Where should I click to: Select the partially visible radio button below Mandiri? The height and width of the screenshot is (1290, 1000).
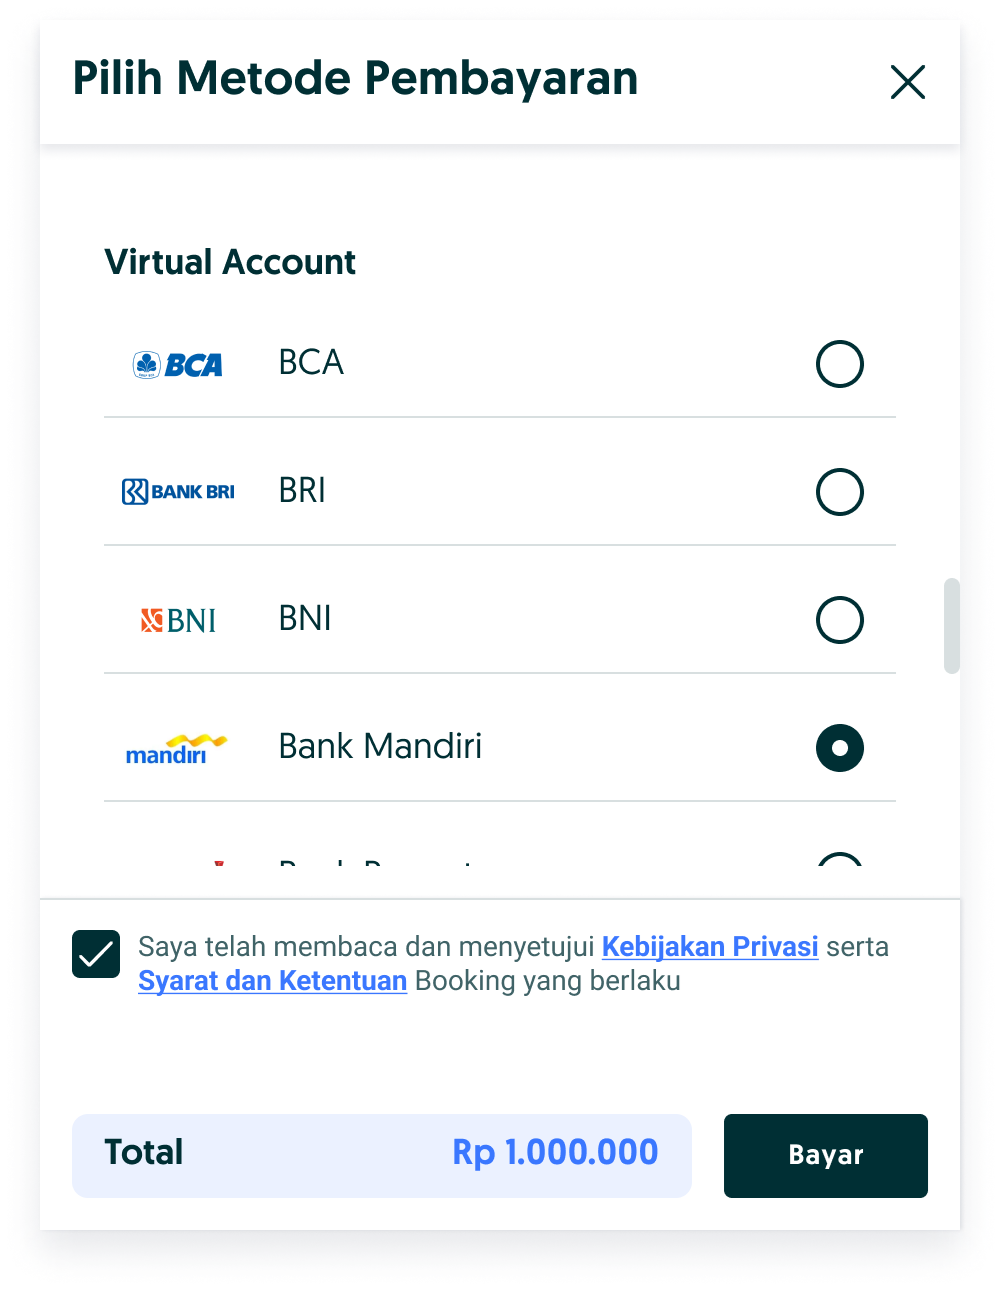pos(840,859)
